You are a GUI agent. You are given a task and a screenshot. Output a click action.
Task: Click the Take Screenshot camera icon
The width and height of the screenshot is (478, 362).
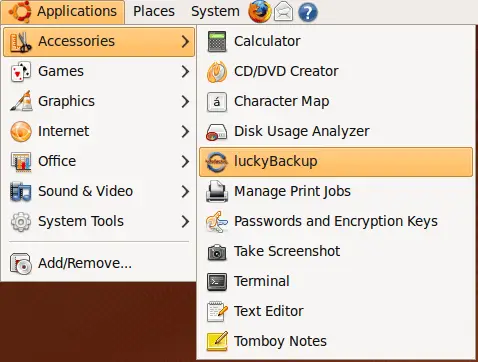[217, 252]
